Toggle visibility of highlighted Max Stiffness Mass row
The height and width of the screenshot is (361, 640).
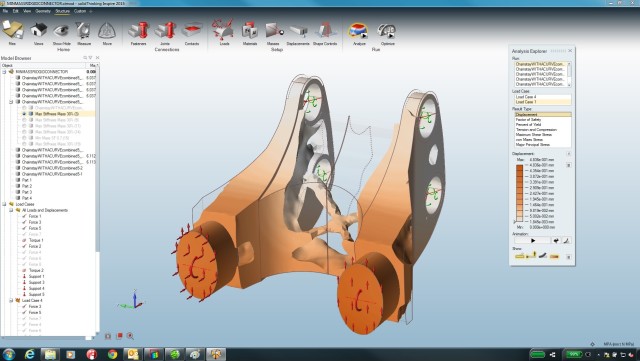(24, 114)
